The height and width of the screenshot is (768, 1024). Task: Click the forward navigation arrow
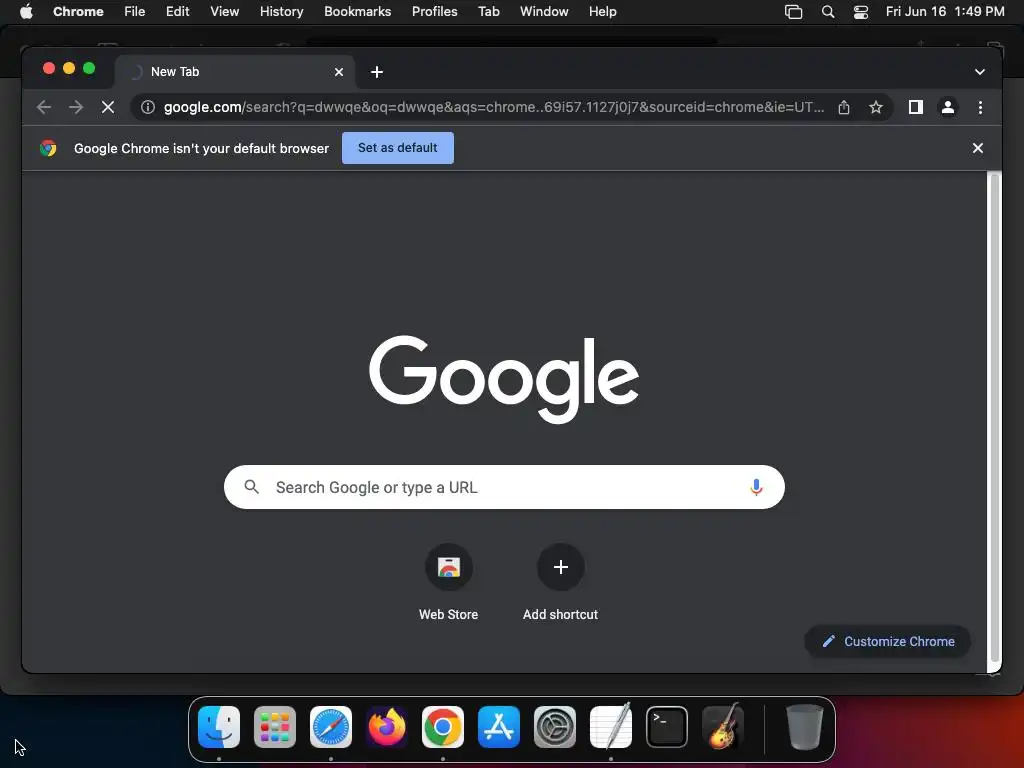coord(76,107)
